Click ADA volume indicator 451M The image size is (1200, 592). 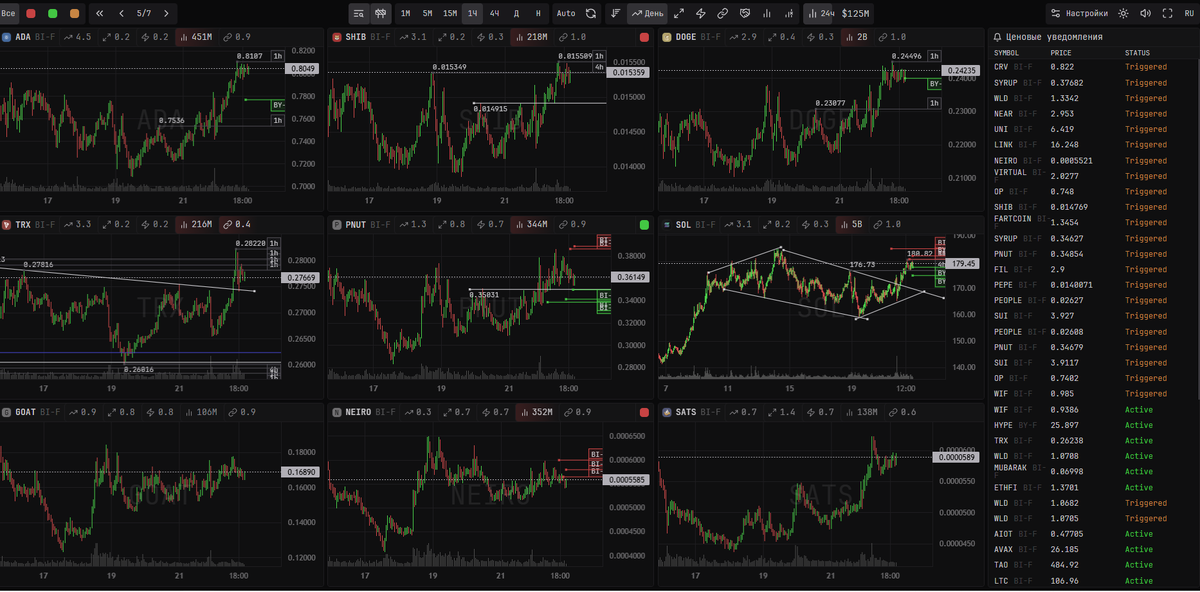pyautogui.click(x=196, y=37)
